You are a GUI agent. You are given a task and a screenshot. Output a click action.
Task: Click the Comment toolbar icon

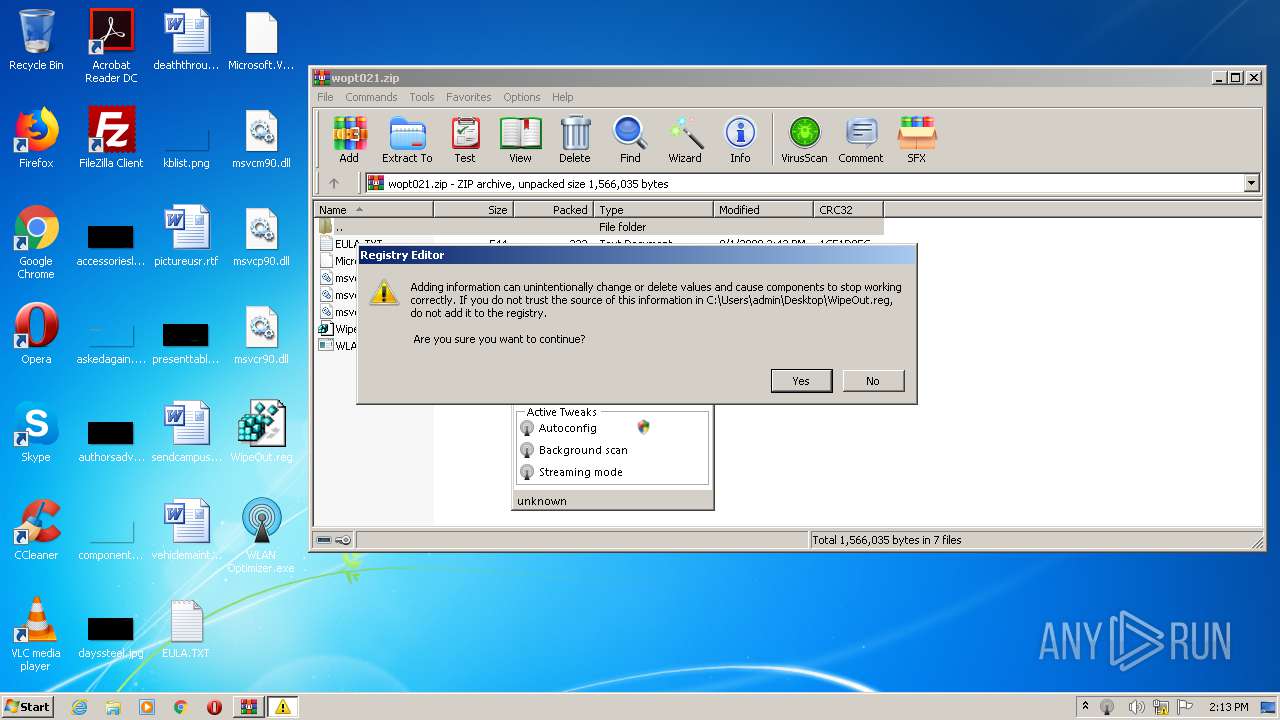point(861,140)
